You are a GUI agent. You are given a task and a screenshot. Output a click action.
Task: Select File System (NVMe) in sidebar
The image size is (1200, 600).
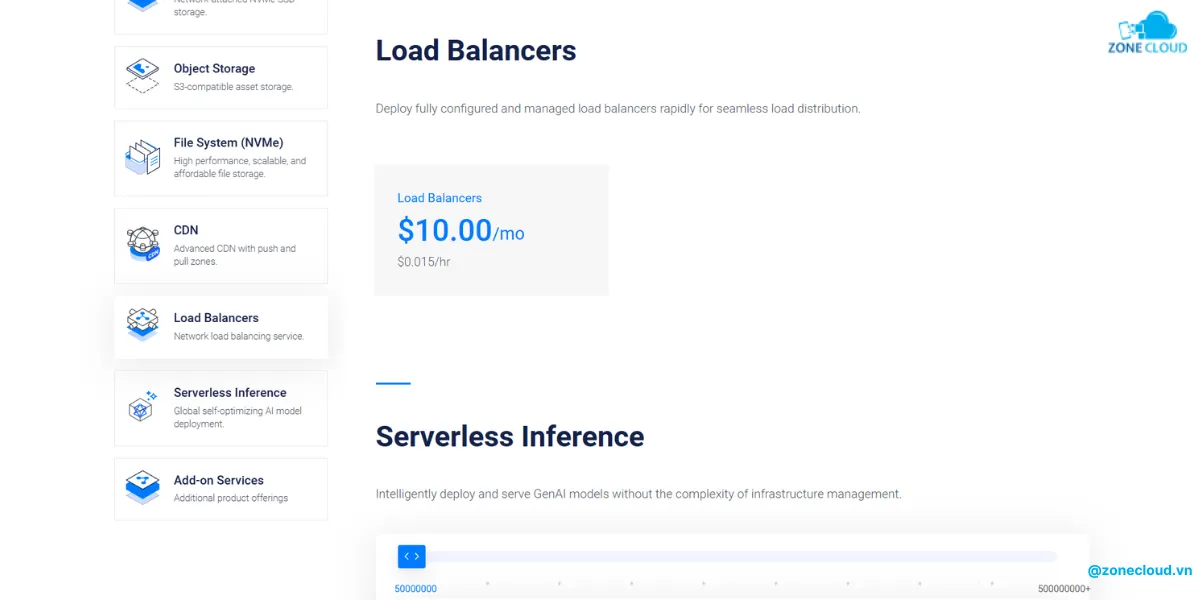coord(221,158)
